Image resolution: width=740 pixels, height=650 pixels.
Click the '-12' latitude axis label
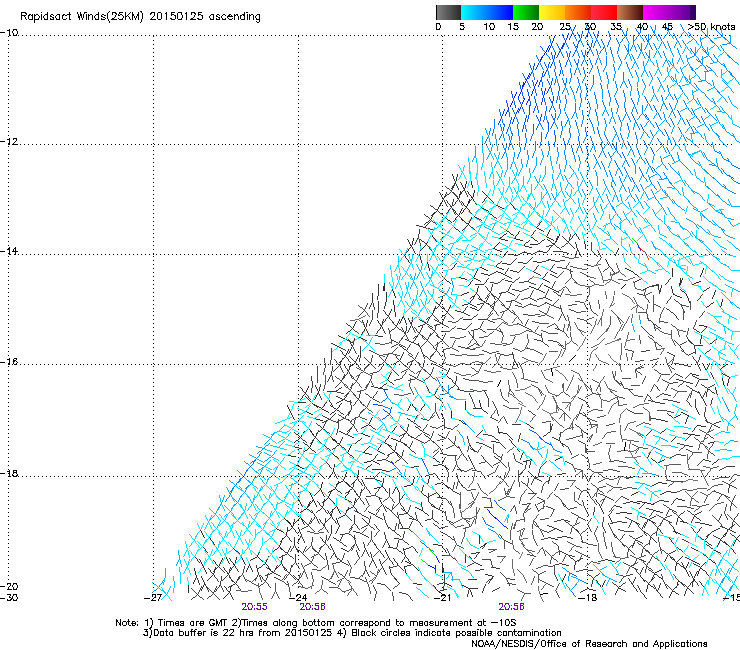(9, 142)
